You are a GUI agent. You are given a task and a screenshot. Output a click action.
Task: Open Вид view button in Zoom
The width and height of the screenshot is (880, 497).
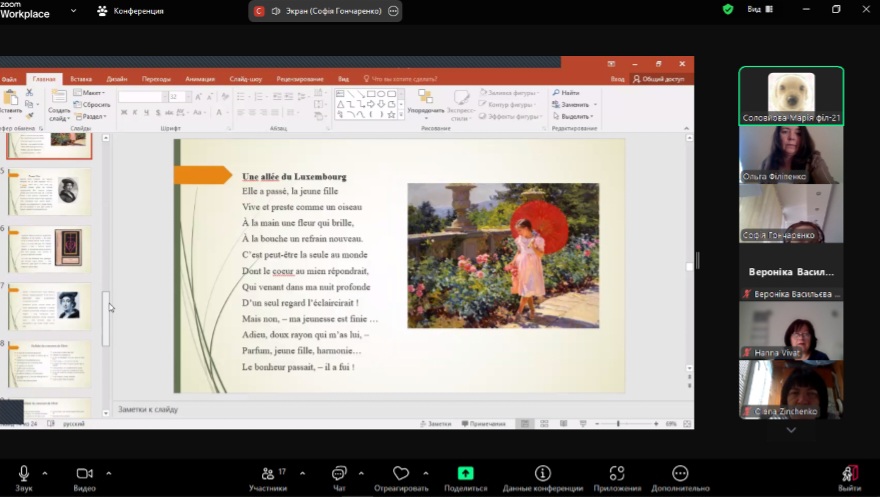tap(760, 10)
